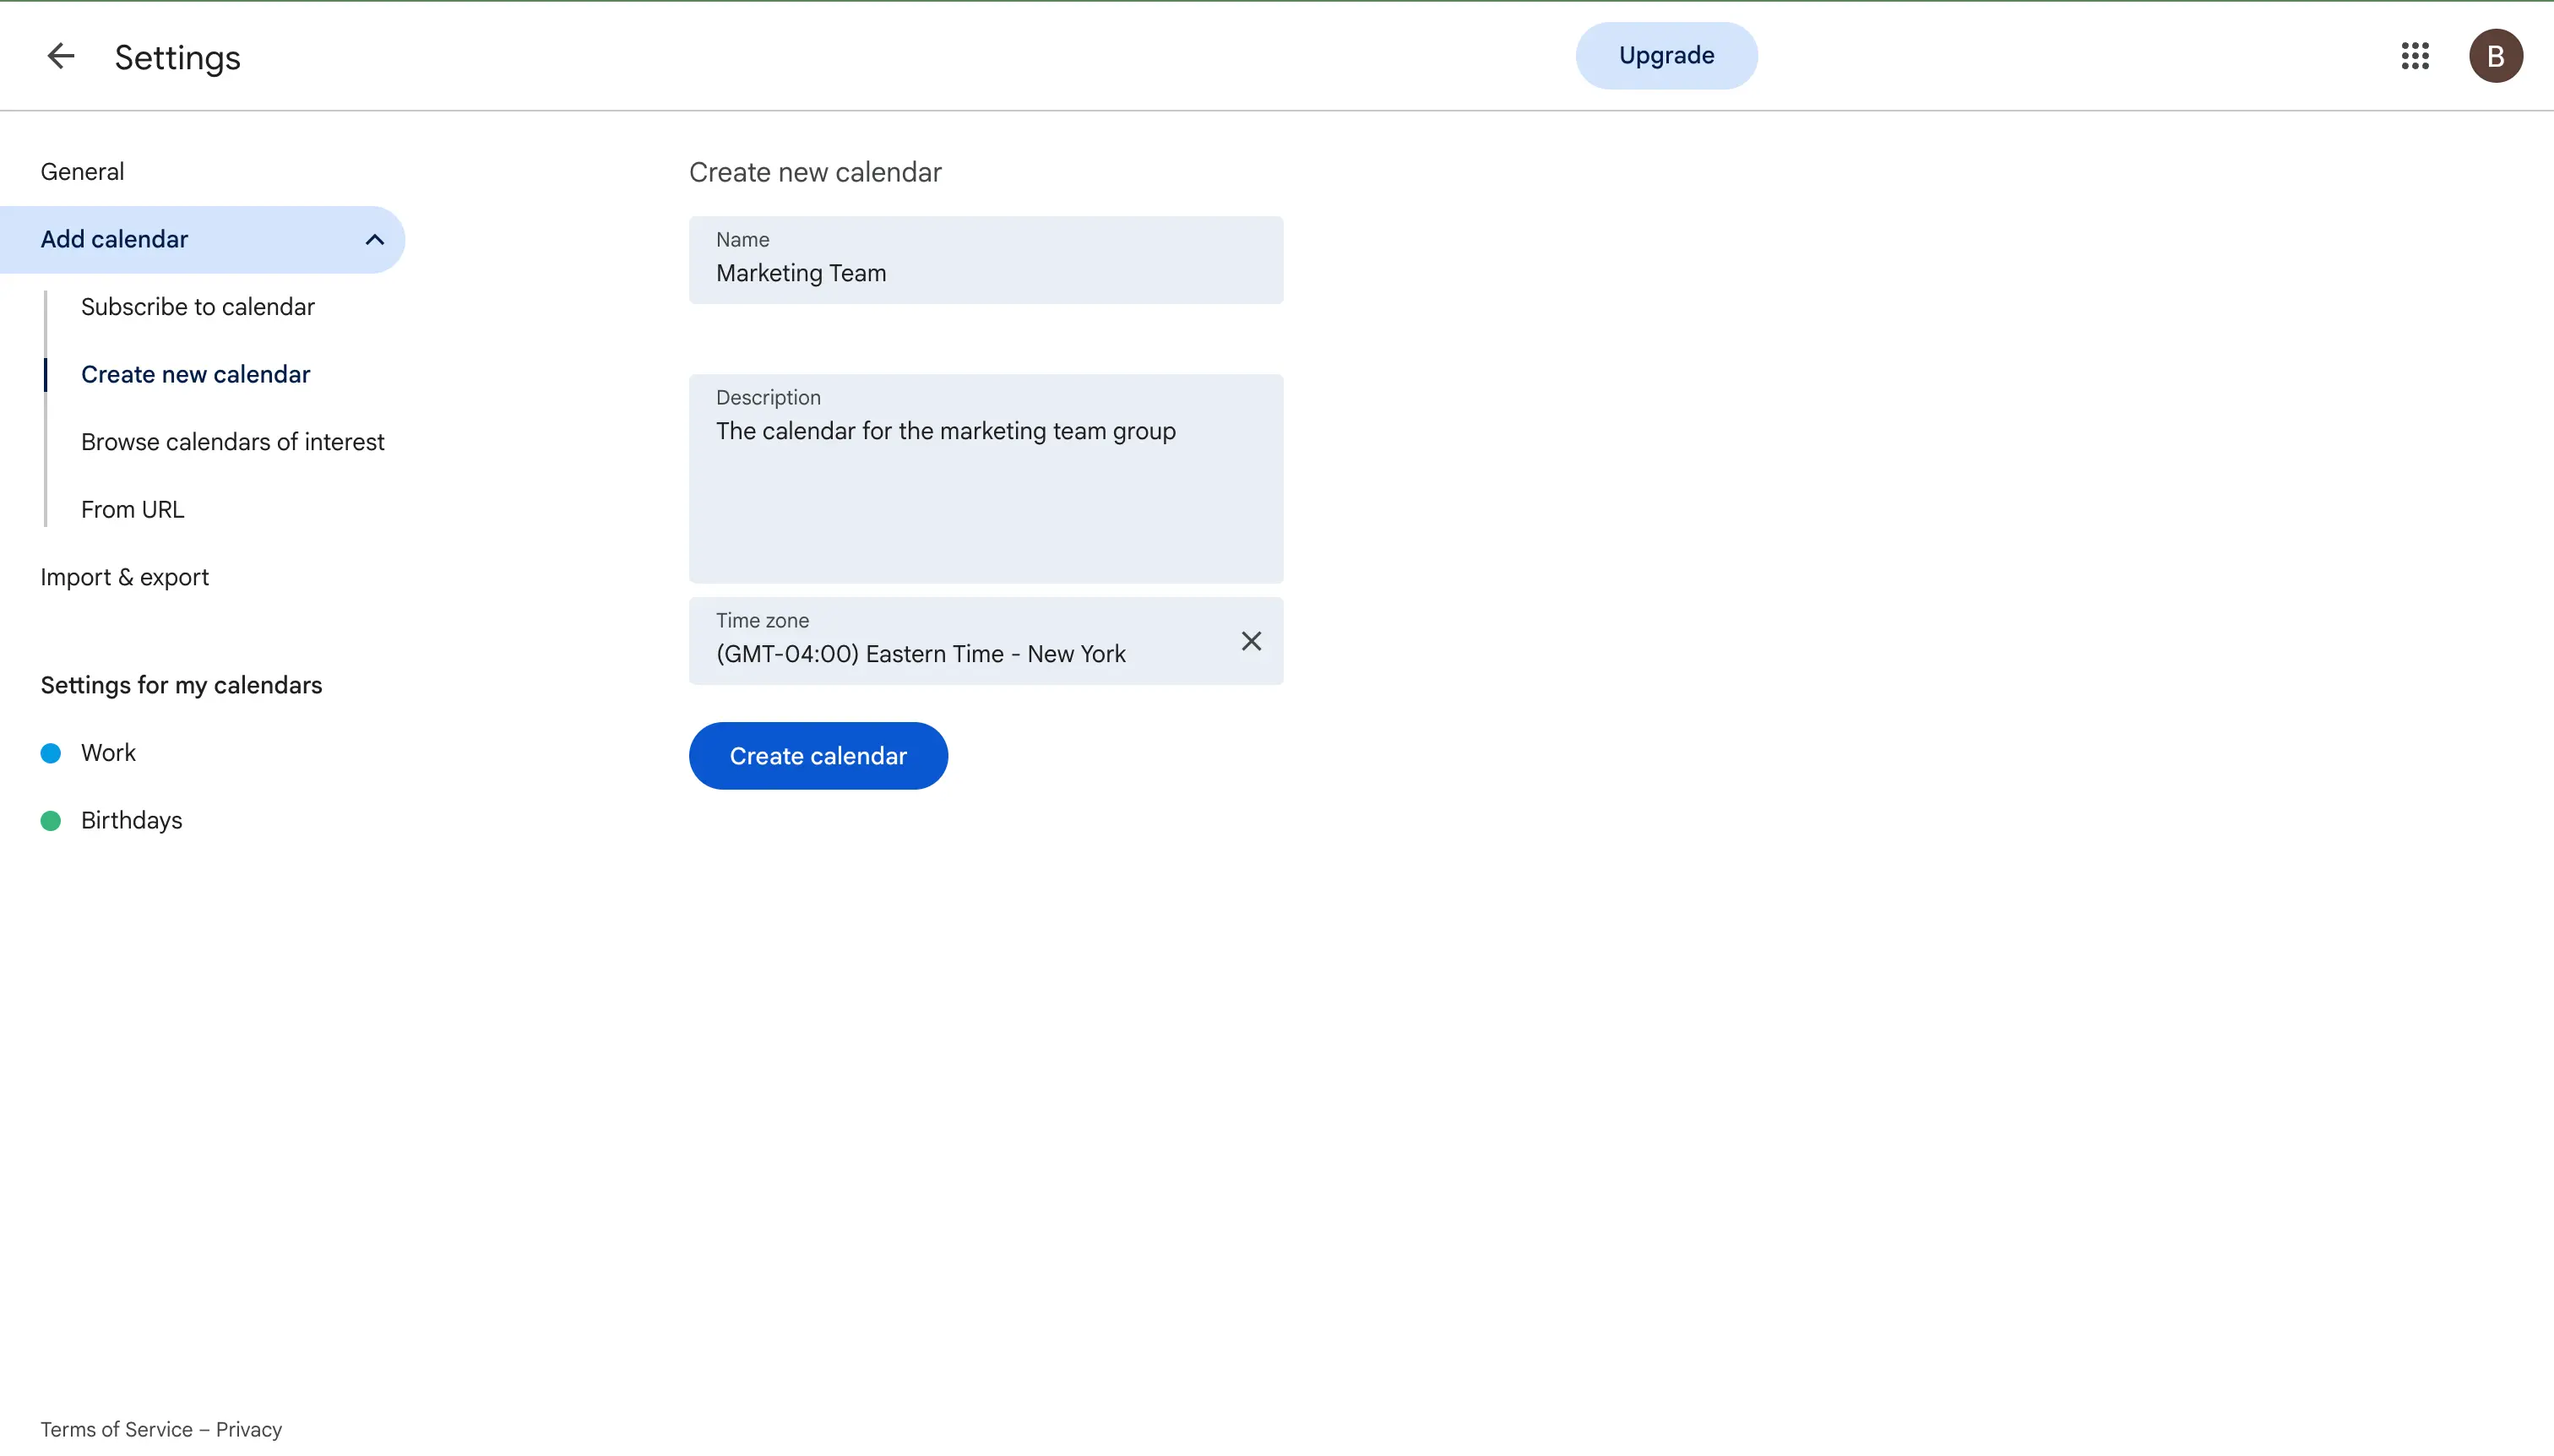Click the Create calendar button
Image resolution: width=2554 pixels, height=1456 pixels.
click(x=818, y=756)
